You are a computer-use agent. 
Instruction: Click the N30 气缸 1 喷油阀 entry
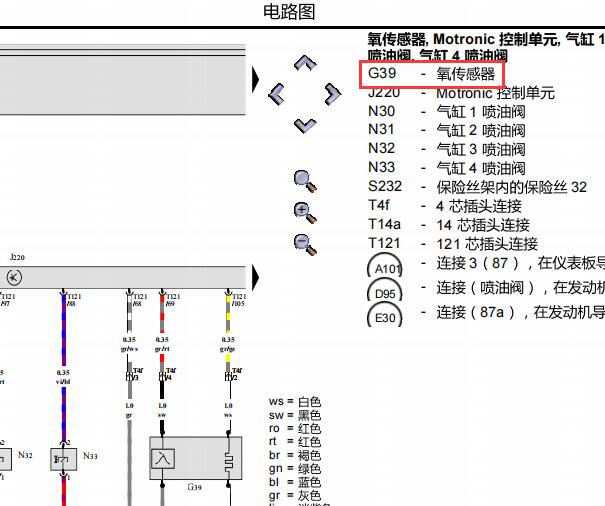[x=446, y=112]
